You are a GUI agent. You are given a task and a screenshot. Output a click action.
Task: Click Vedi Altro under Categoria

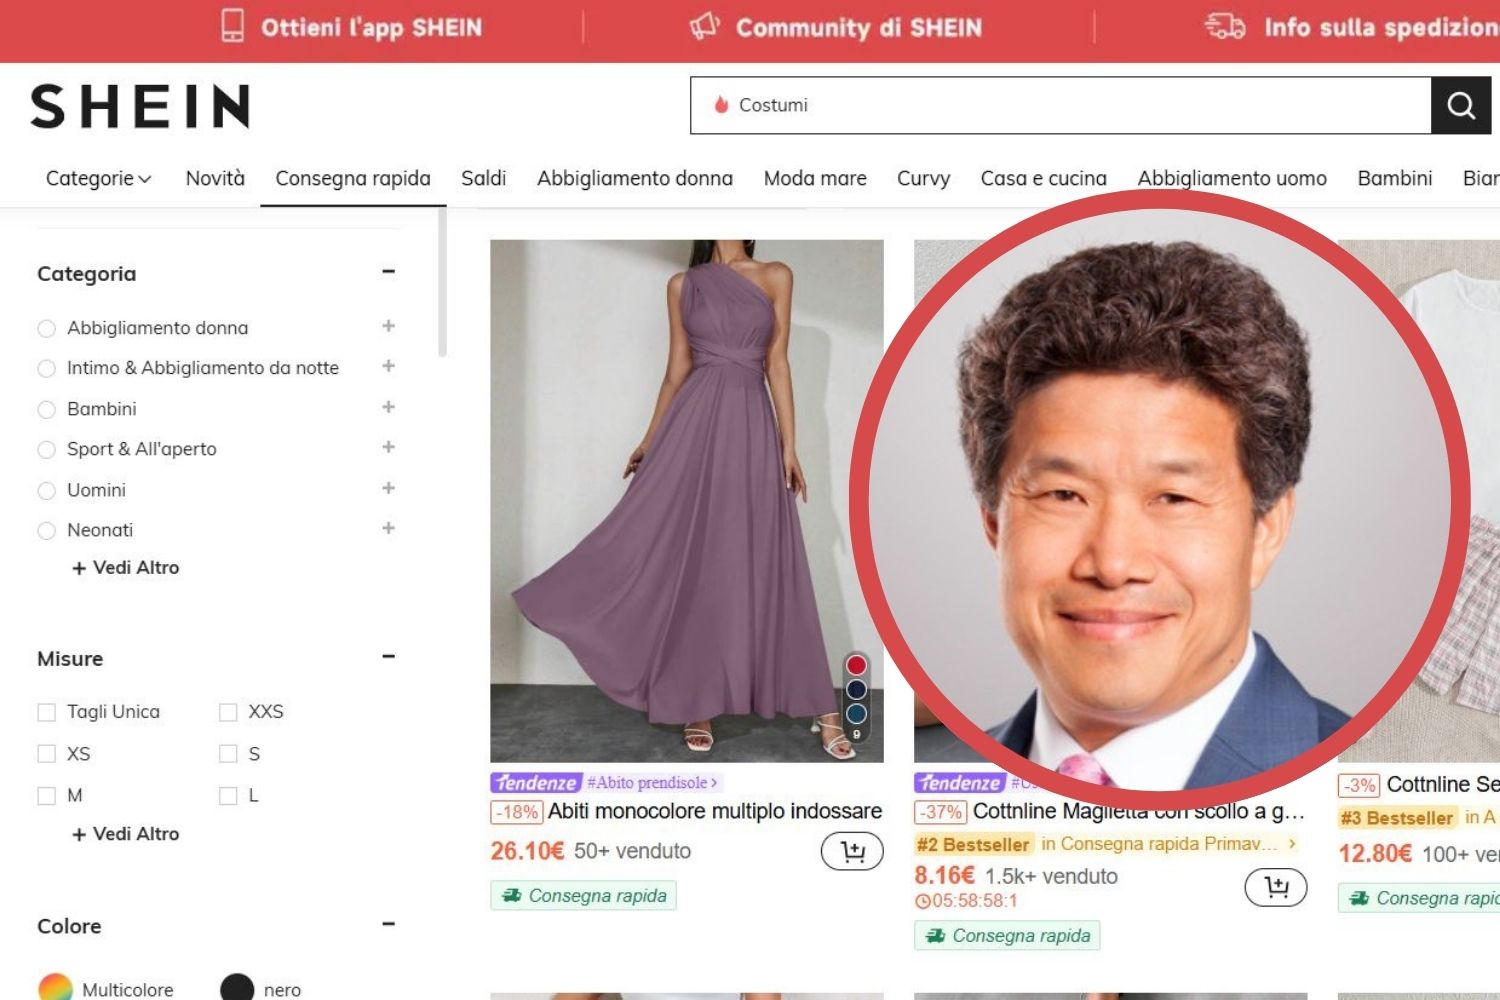[126, 568]
